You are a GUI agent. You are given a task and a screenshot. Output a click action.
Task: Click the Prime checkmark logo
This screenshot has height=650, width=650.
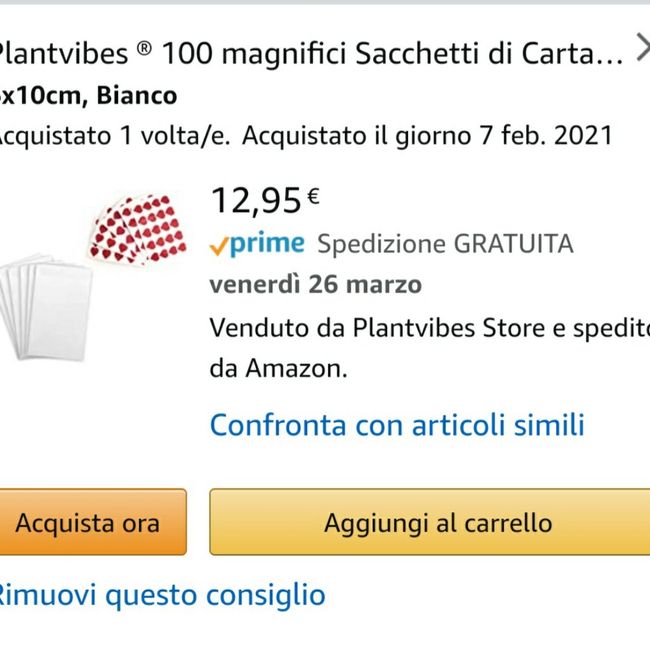tap(218, 244)
